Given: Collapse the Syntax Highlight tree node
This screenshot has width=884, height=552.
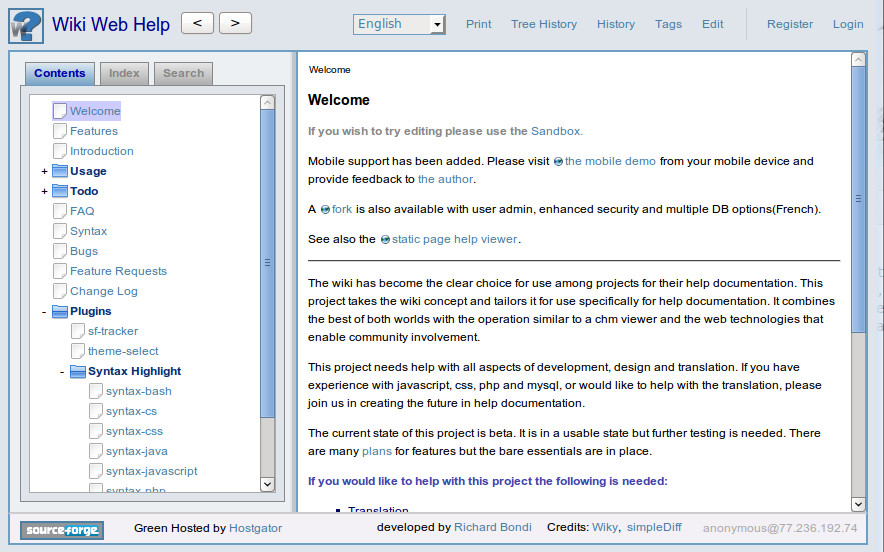Looking at the screenshot, I should coord(62,372).
